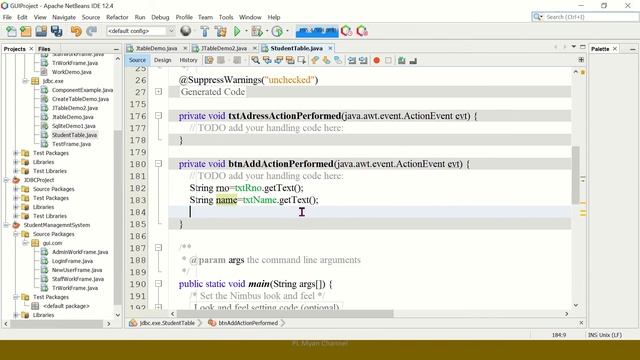Open the default config combo box
Viewport: 640px width, 360px height.
[140, 31]
